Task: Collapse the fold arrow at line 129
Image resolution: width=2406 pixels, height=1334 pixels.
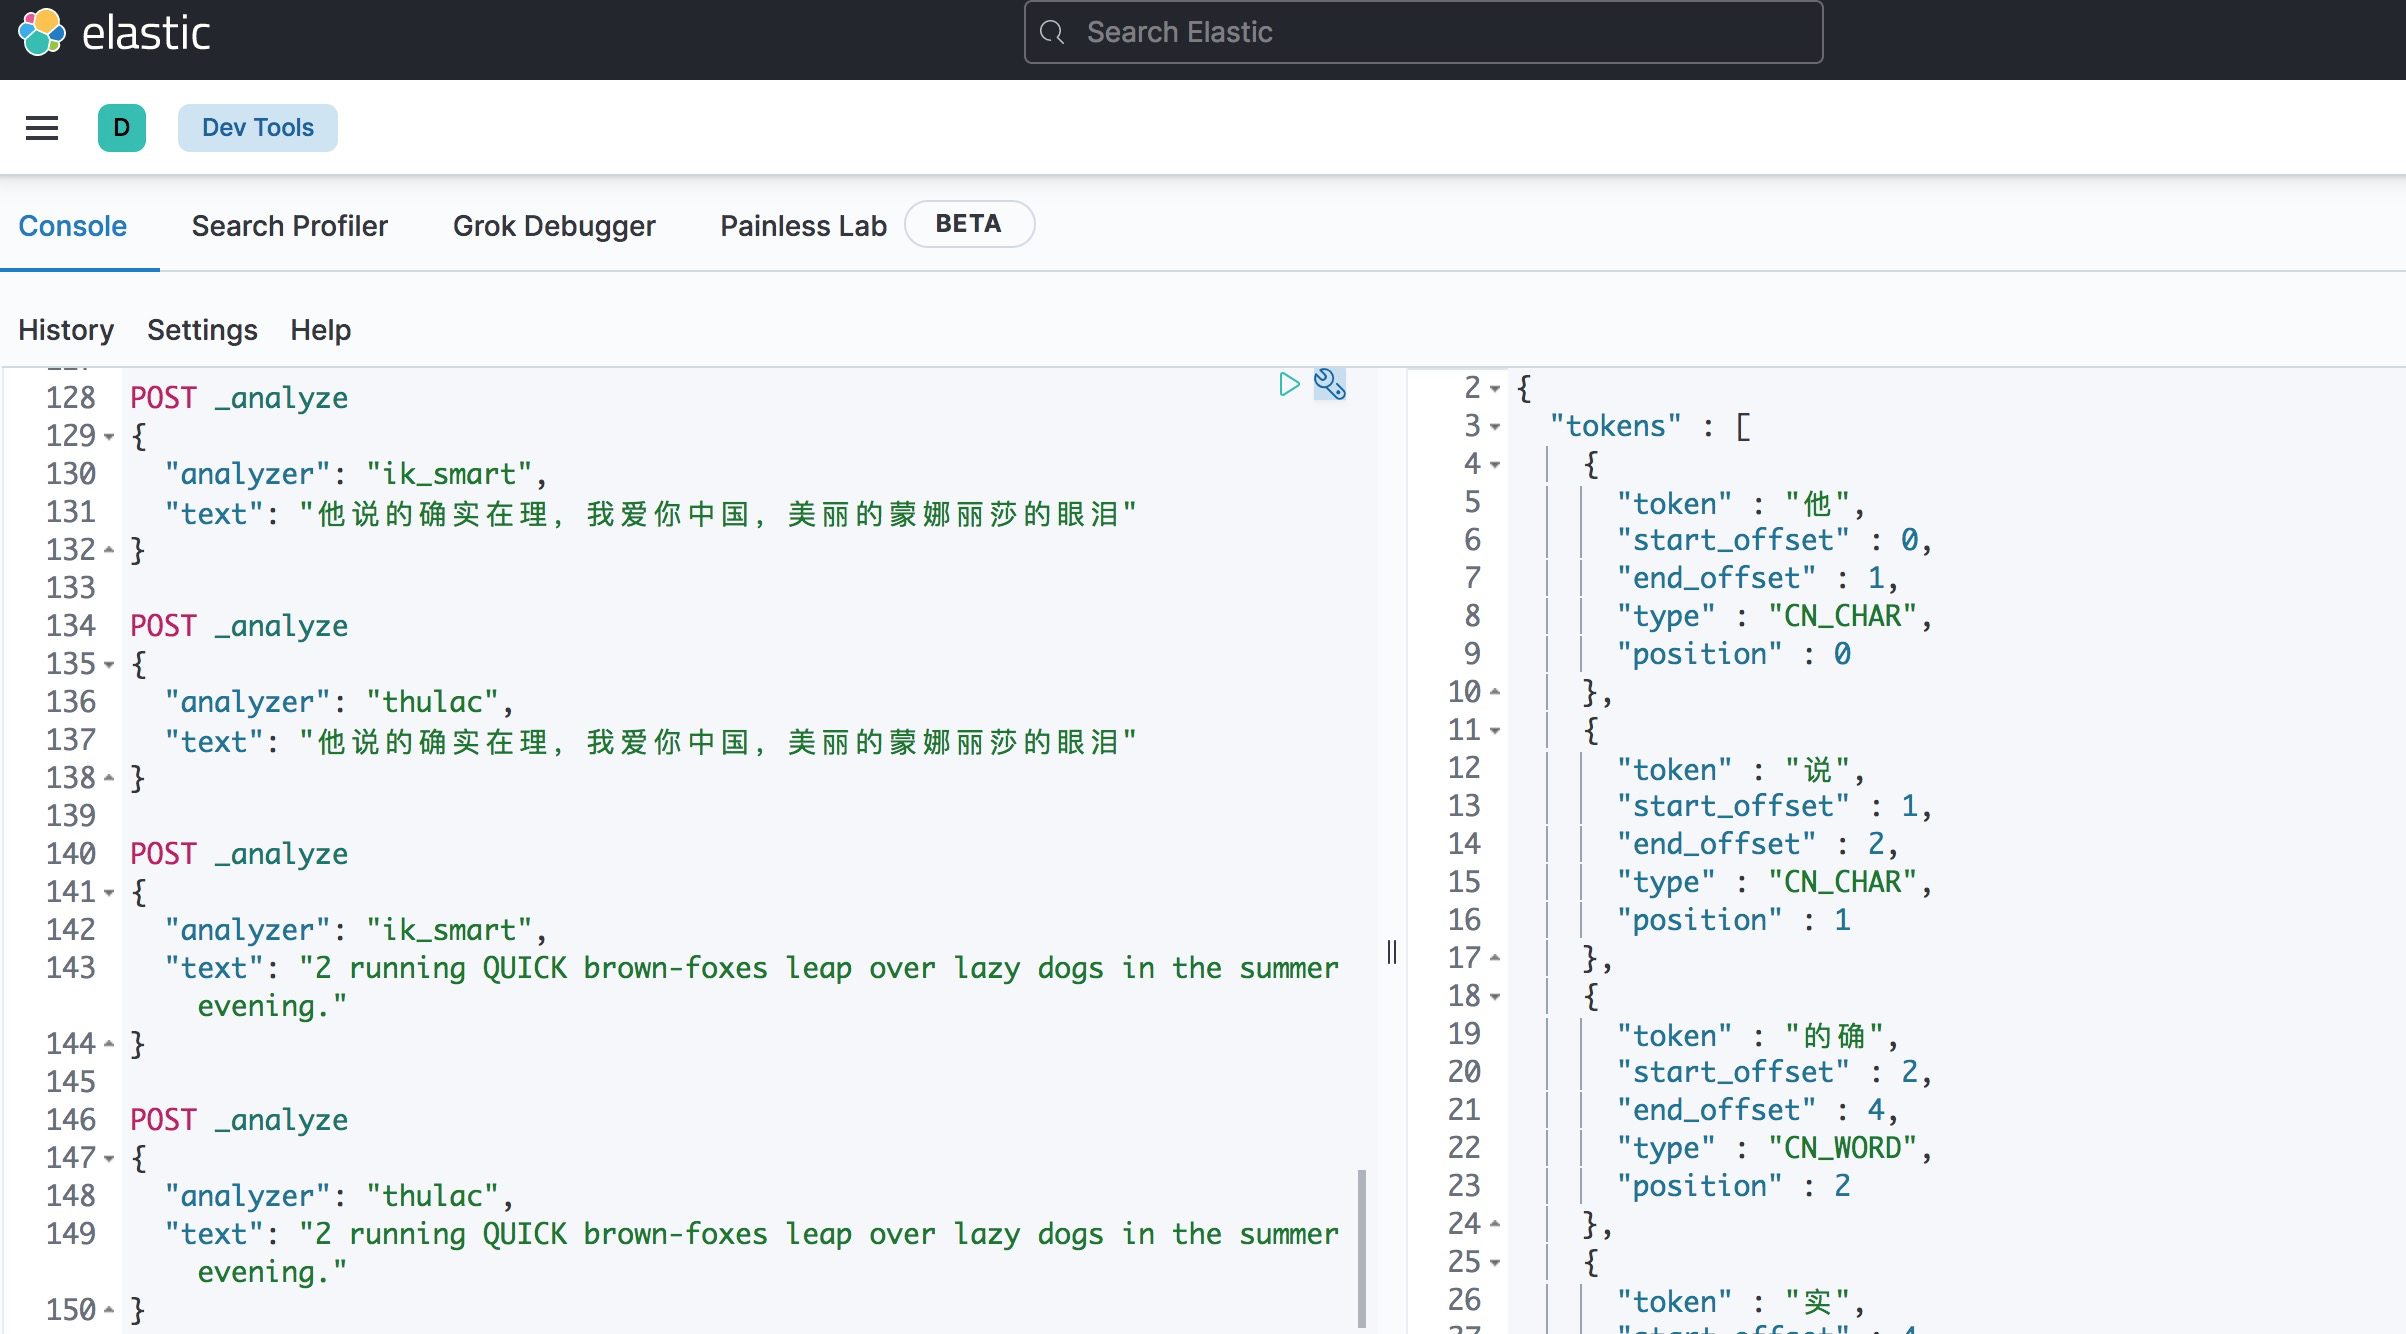Action: click(109, 437)
